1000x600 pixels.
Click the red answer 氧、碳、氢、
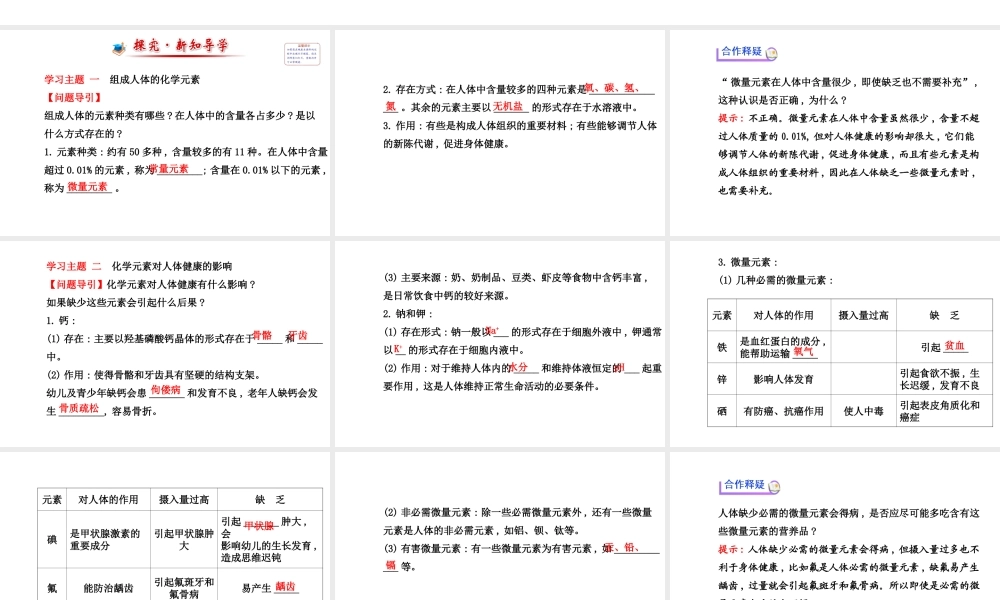(612, 88)
